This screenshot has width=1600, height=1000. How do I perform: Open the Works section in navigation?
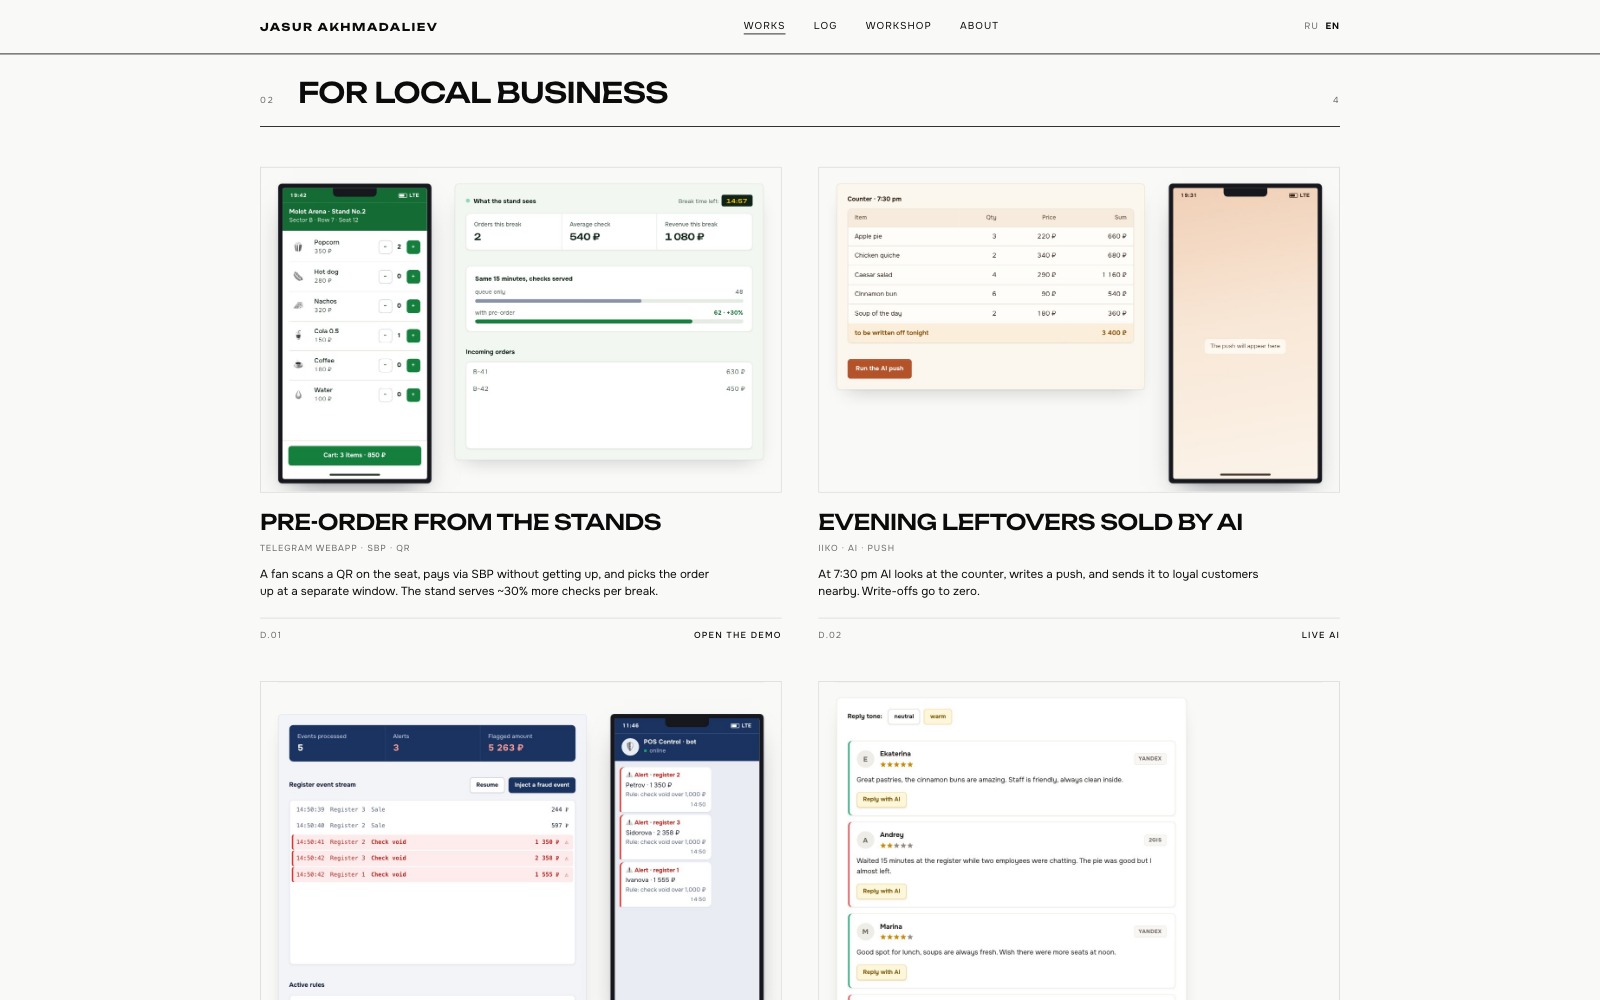pyautogui.click(x=764, y=26)
